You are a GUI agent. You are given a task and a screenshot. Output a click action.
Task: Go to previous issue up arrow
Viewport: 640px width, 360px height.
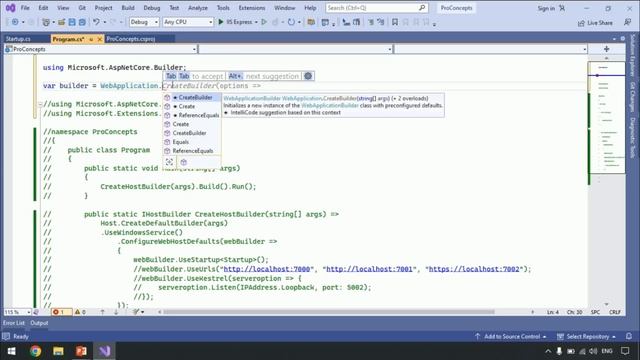pos(102,312)
